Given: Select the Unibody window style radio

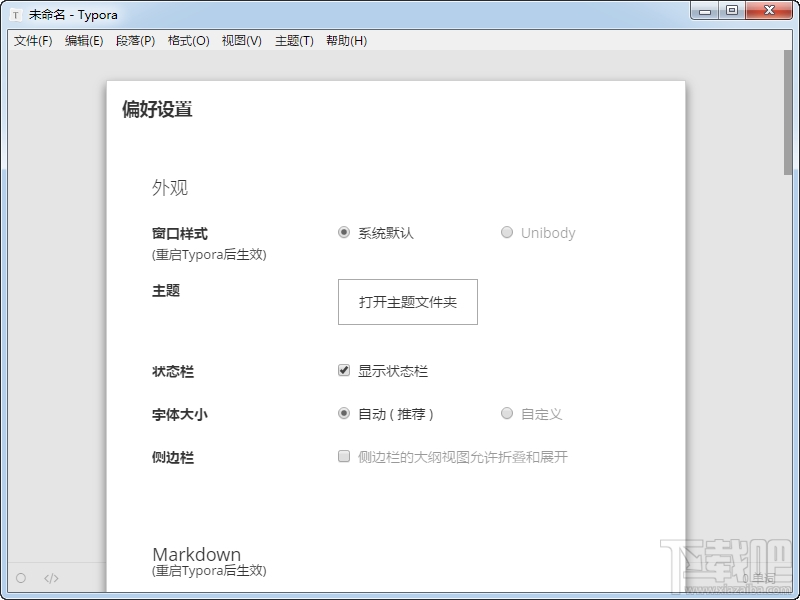Looking at the screenshot, I should (507, 233).
